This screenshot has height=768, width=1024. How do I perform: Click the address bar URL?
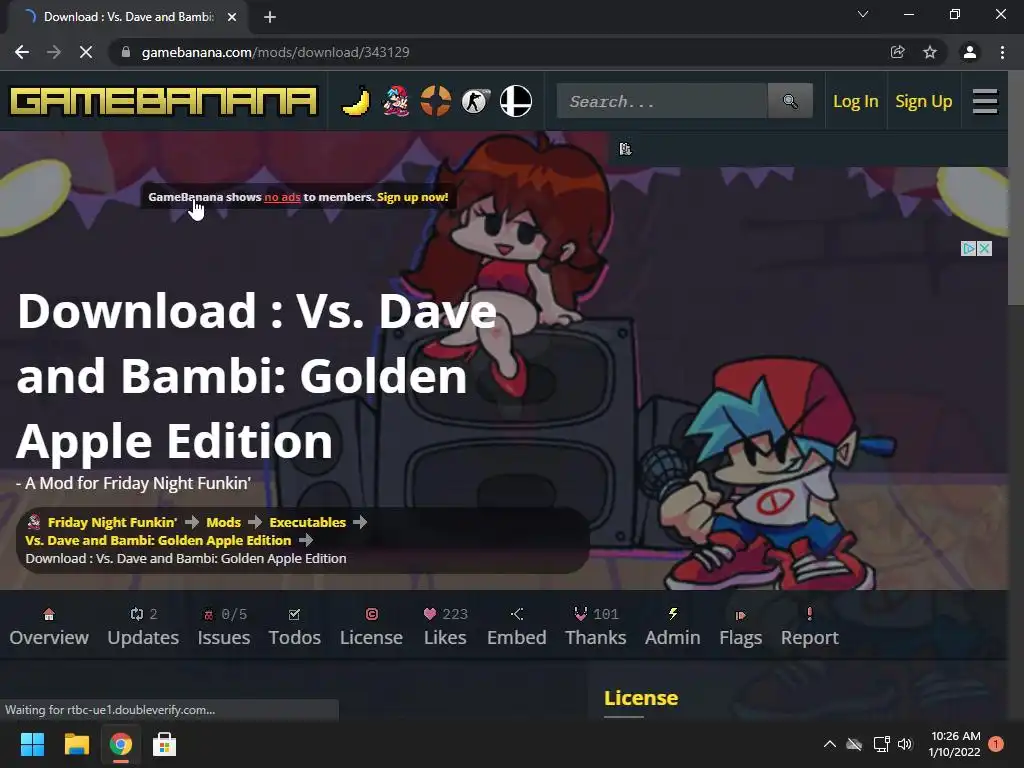tap(276, 52)
